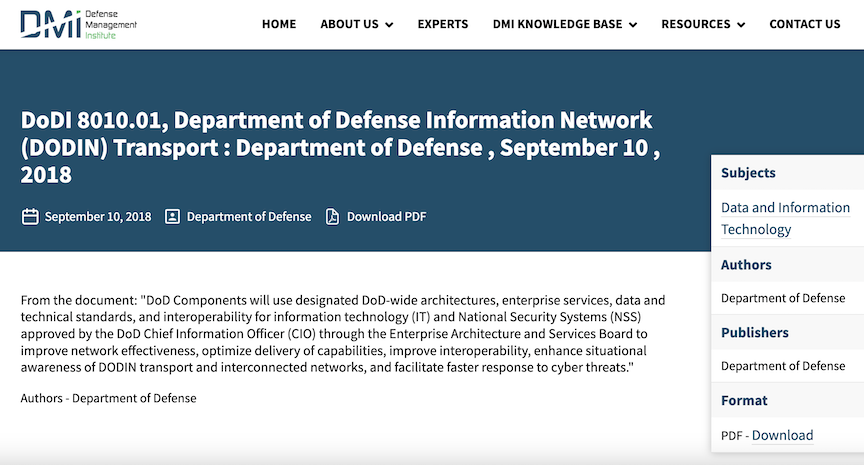Click the calendar icon beside the date
Viewport: 864px width, 465px height.
click(x=30, y=216)
